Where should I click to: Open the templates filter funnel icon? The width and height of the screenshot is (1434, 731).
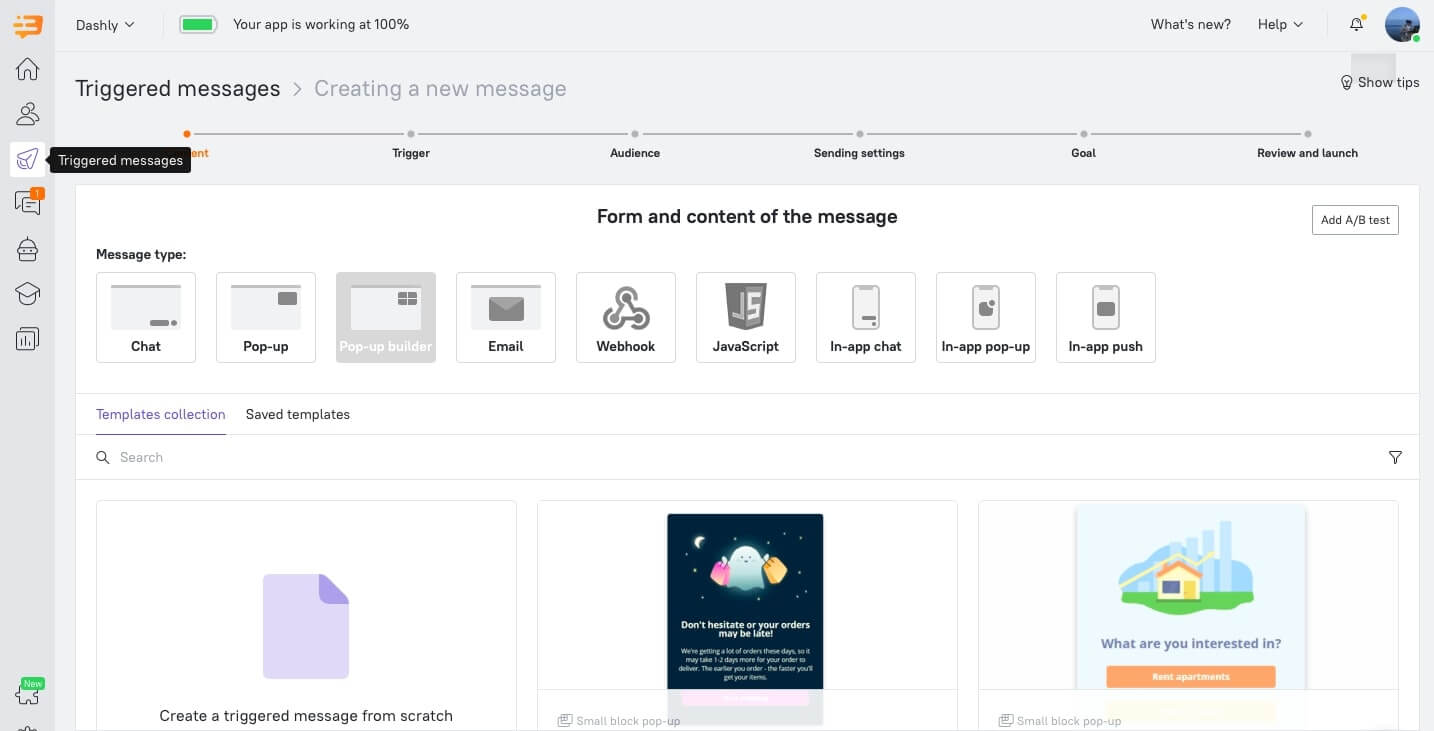(x=1395, y=457)
